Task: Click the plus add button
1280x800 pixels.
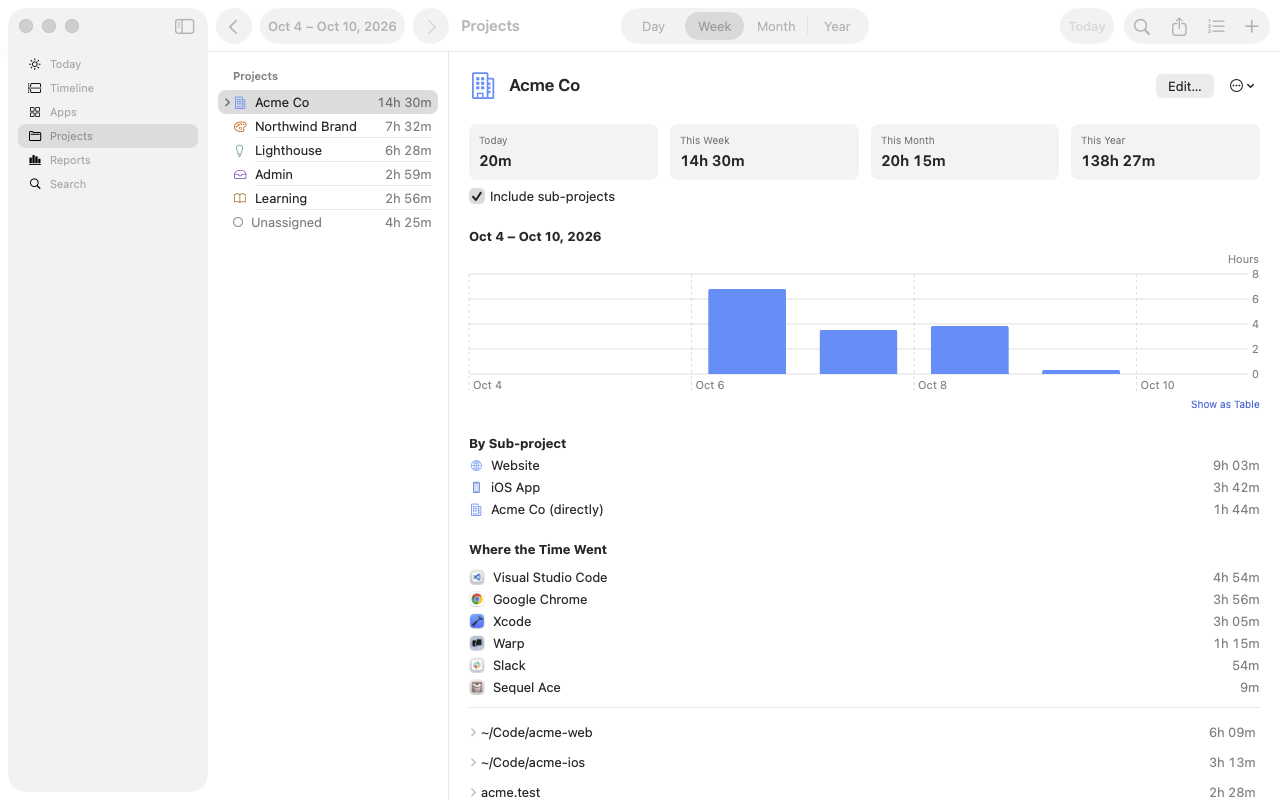Action: click(1251, 27)
